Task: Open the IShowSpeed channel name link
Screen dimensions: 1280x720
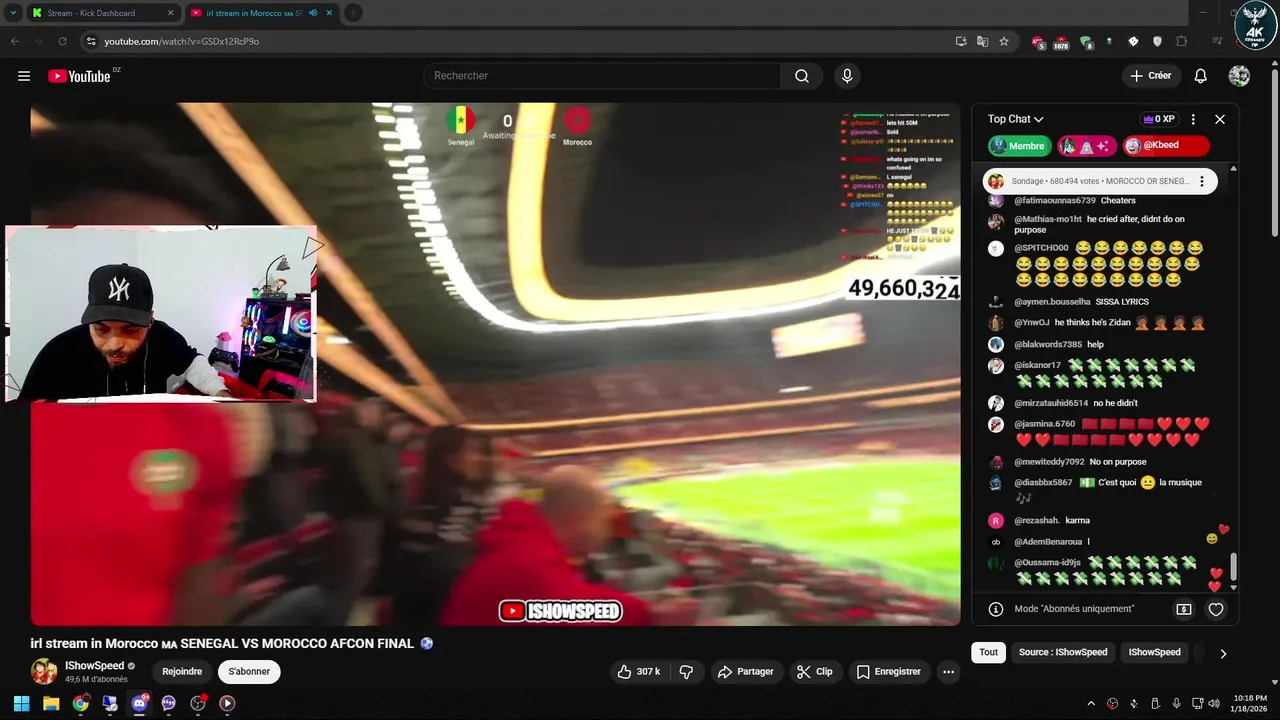Action: coord(94,666)
